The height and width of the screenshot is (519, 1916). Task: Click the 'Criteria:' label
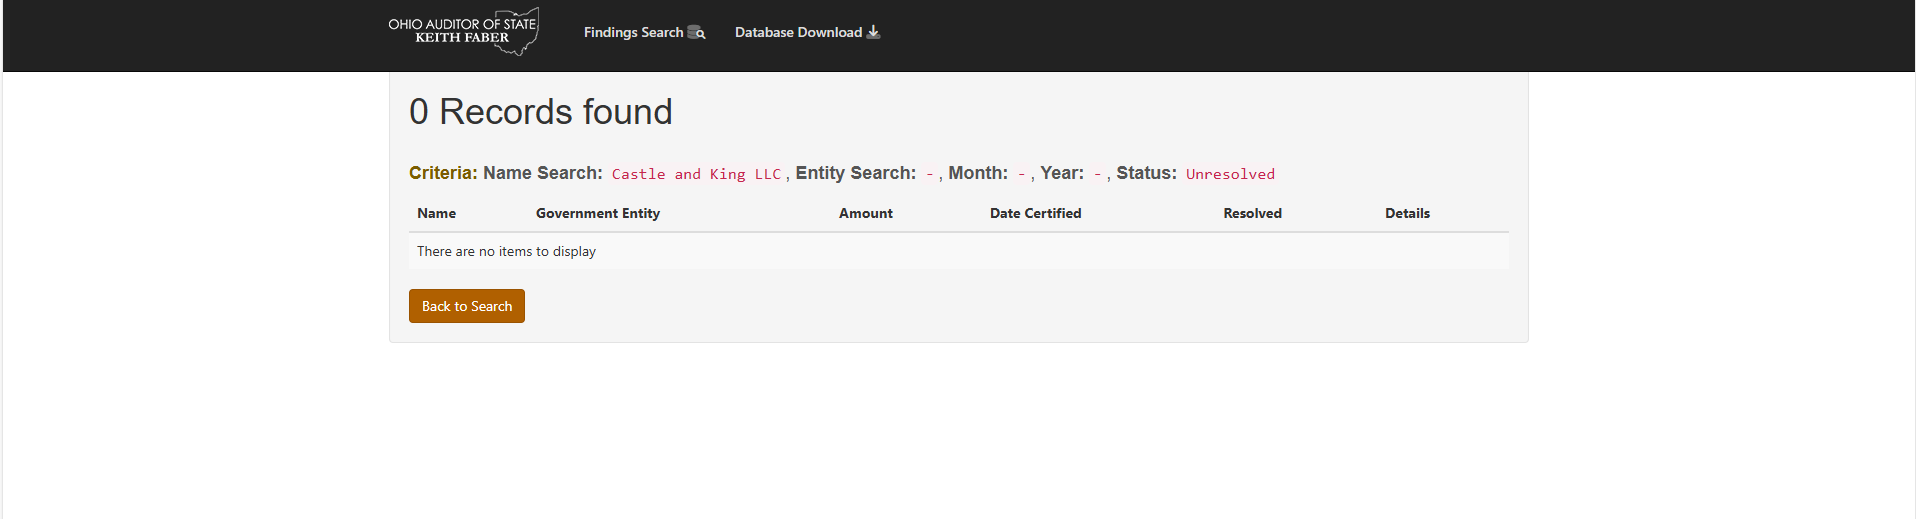(444, 173)
